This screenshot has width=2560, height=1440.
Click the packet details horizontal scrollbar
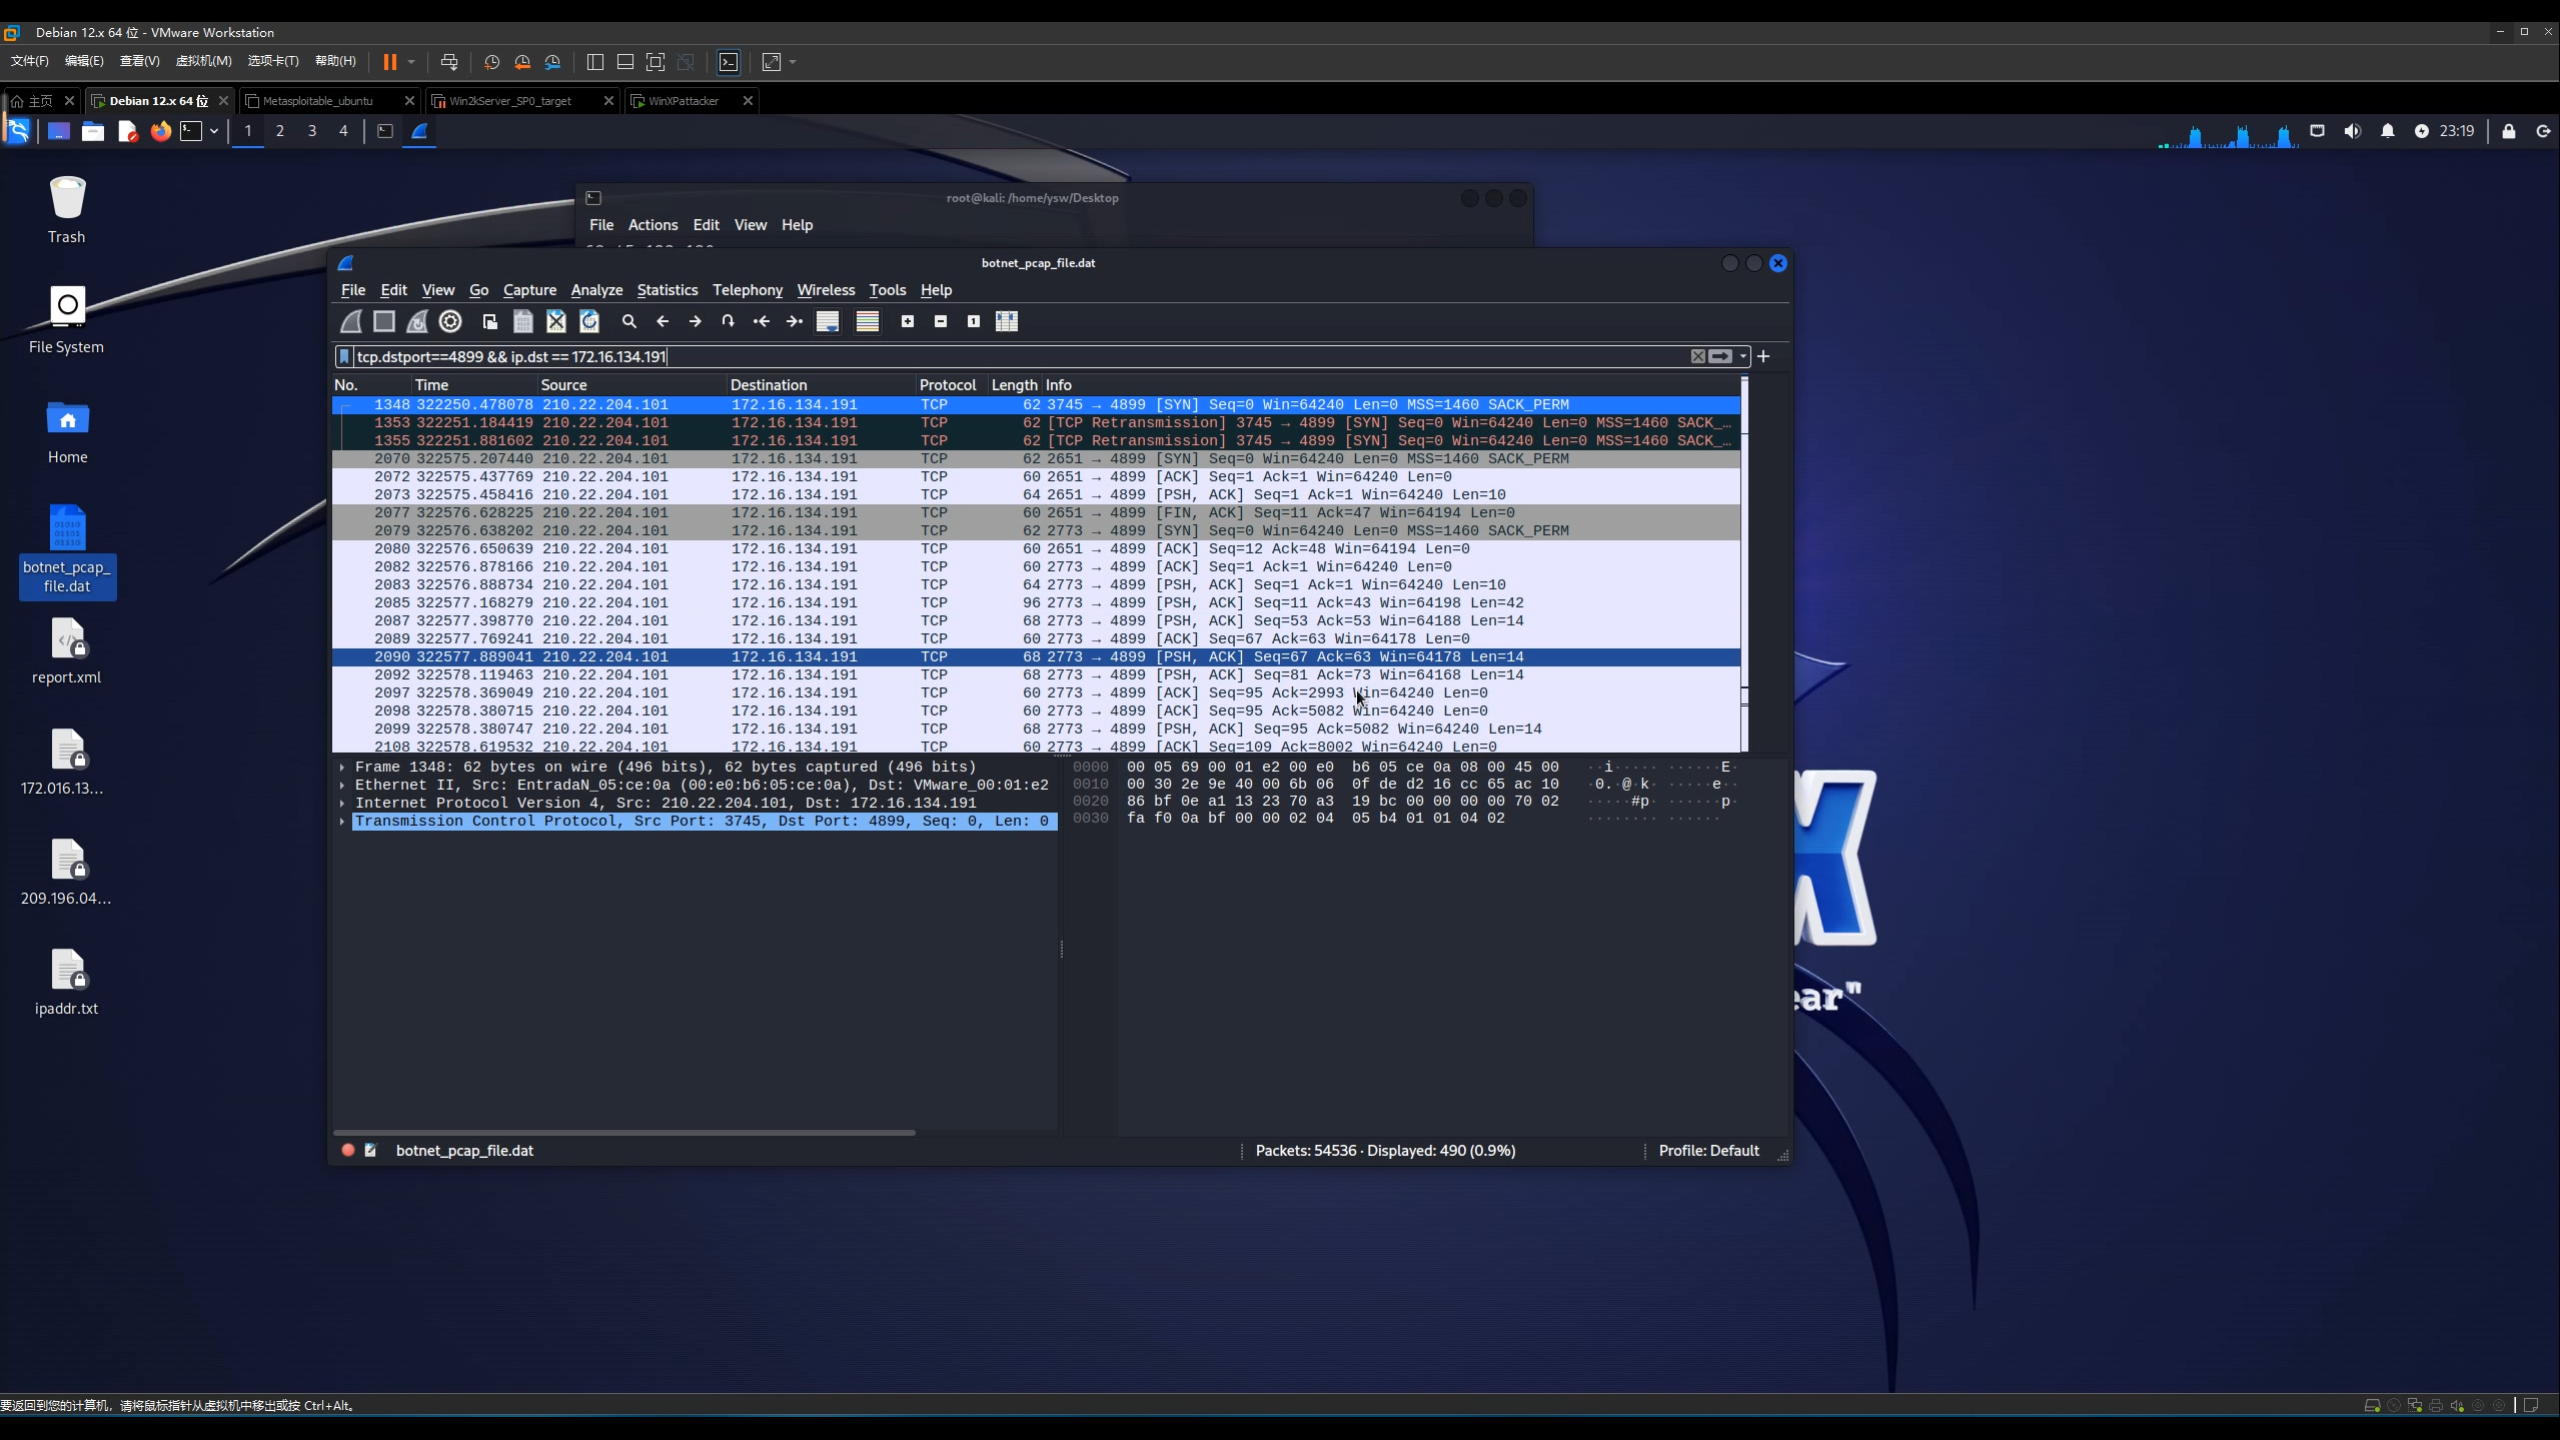[x=624, y=1132]
